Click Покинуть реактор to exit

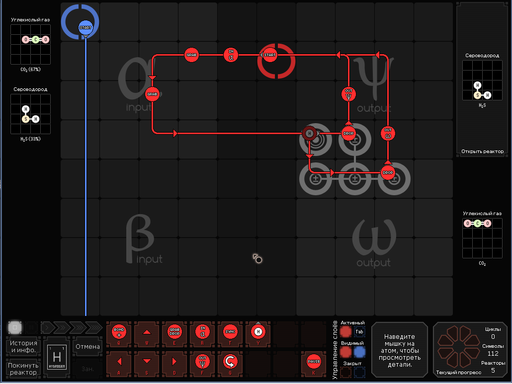pos(23,369)
